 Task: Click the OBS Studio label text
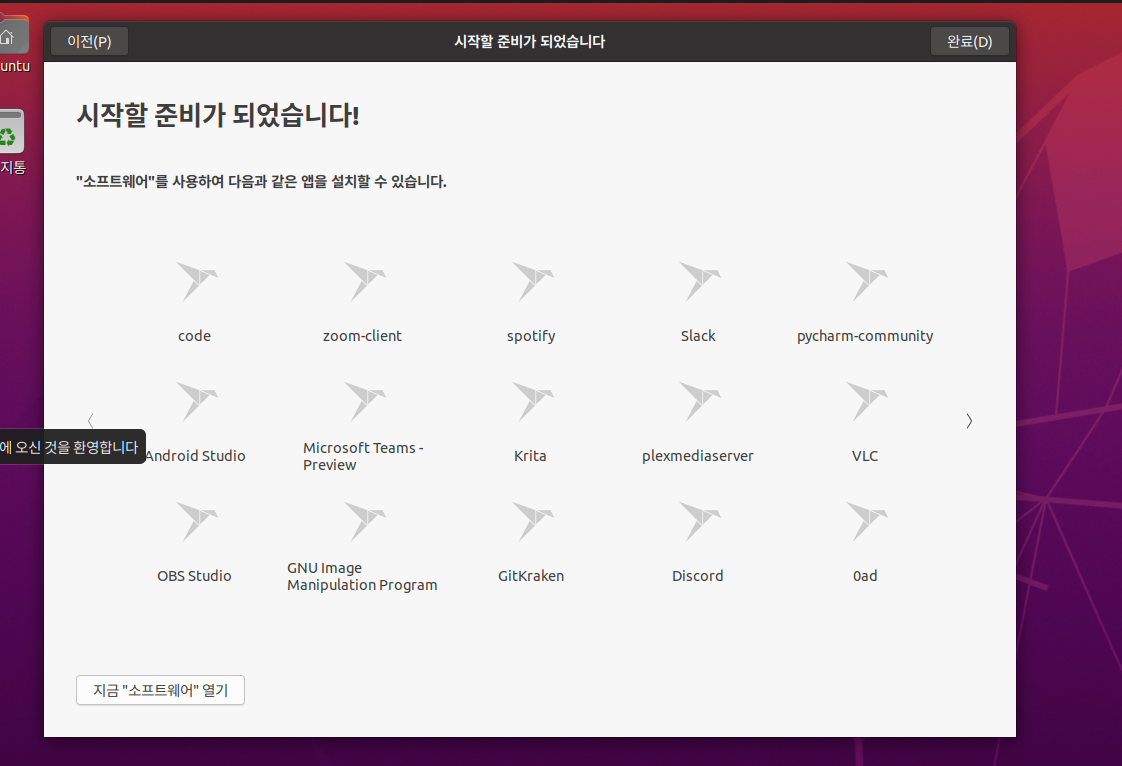point(195,576)
